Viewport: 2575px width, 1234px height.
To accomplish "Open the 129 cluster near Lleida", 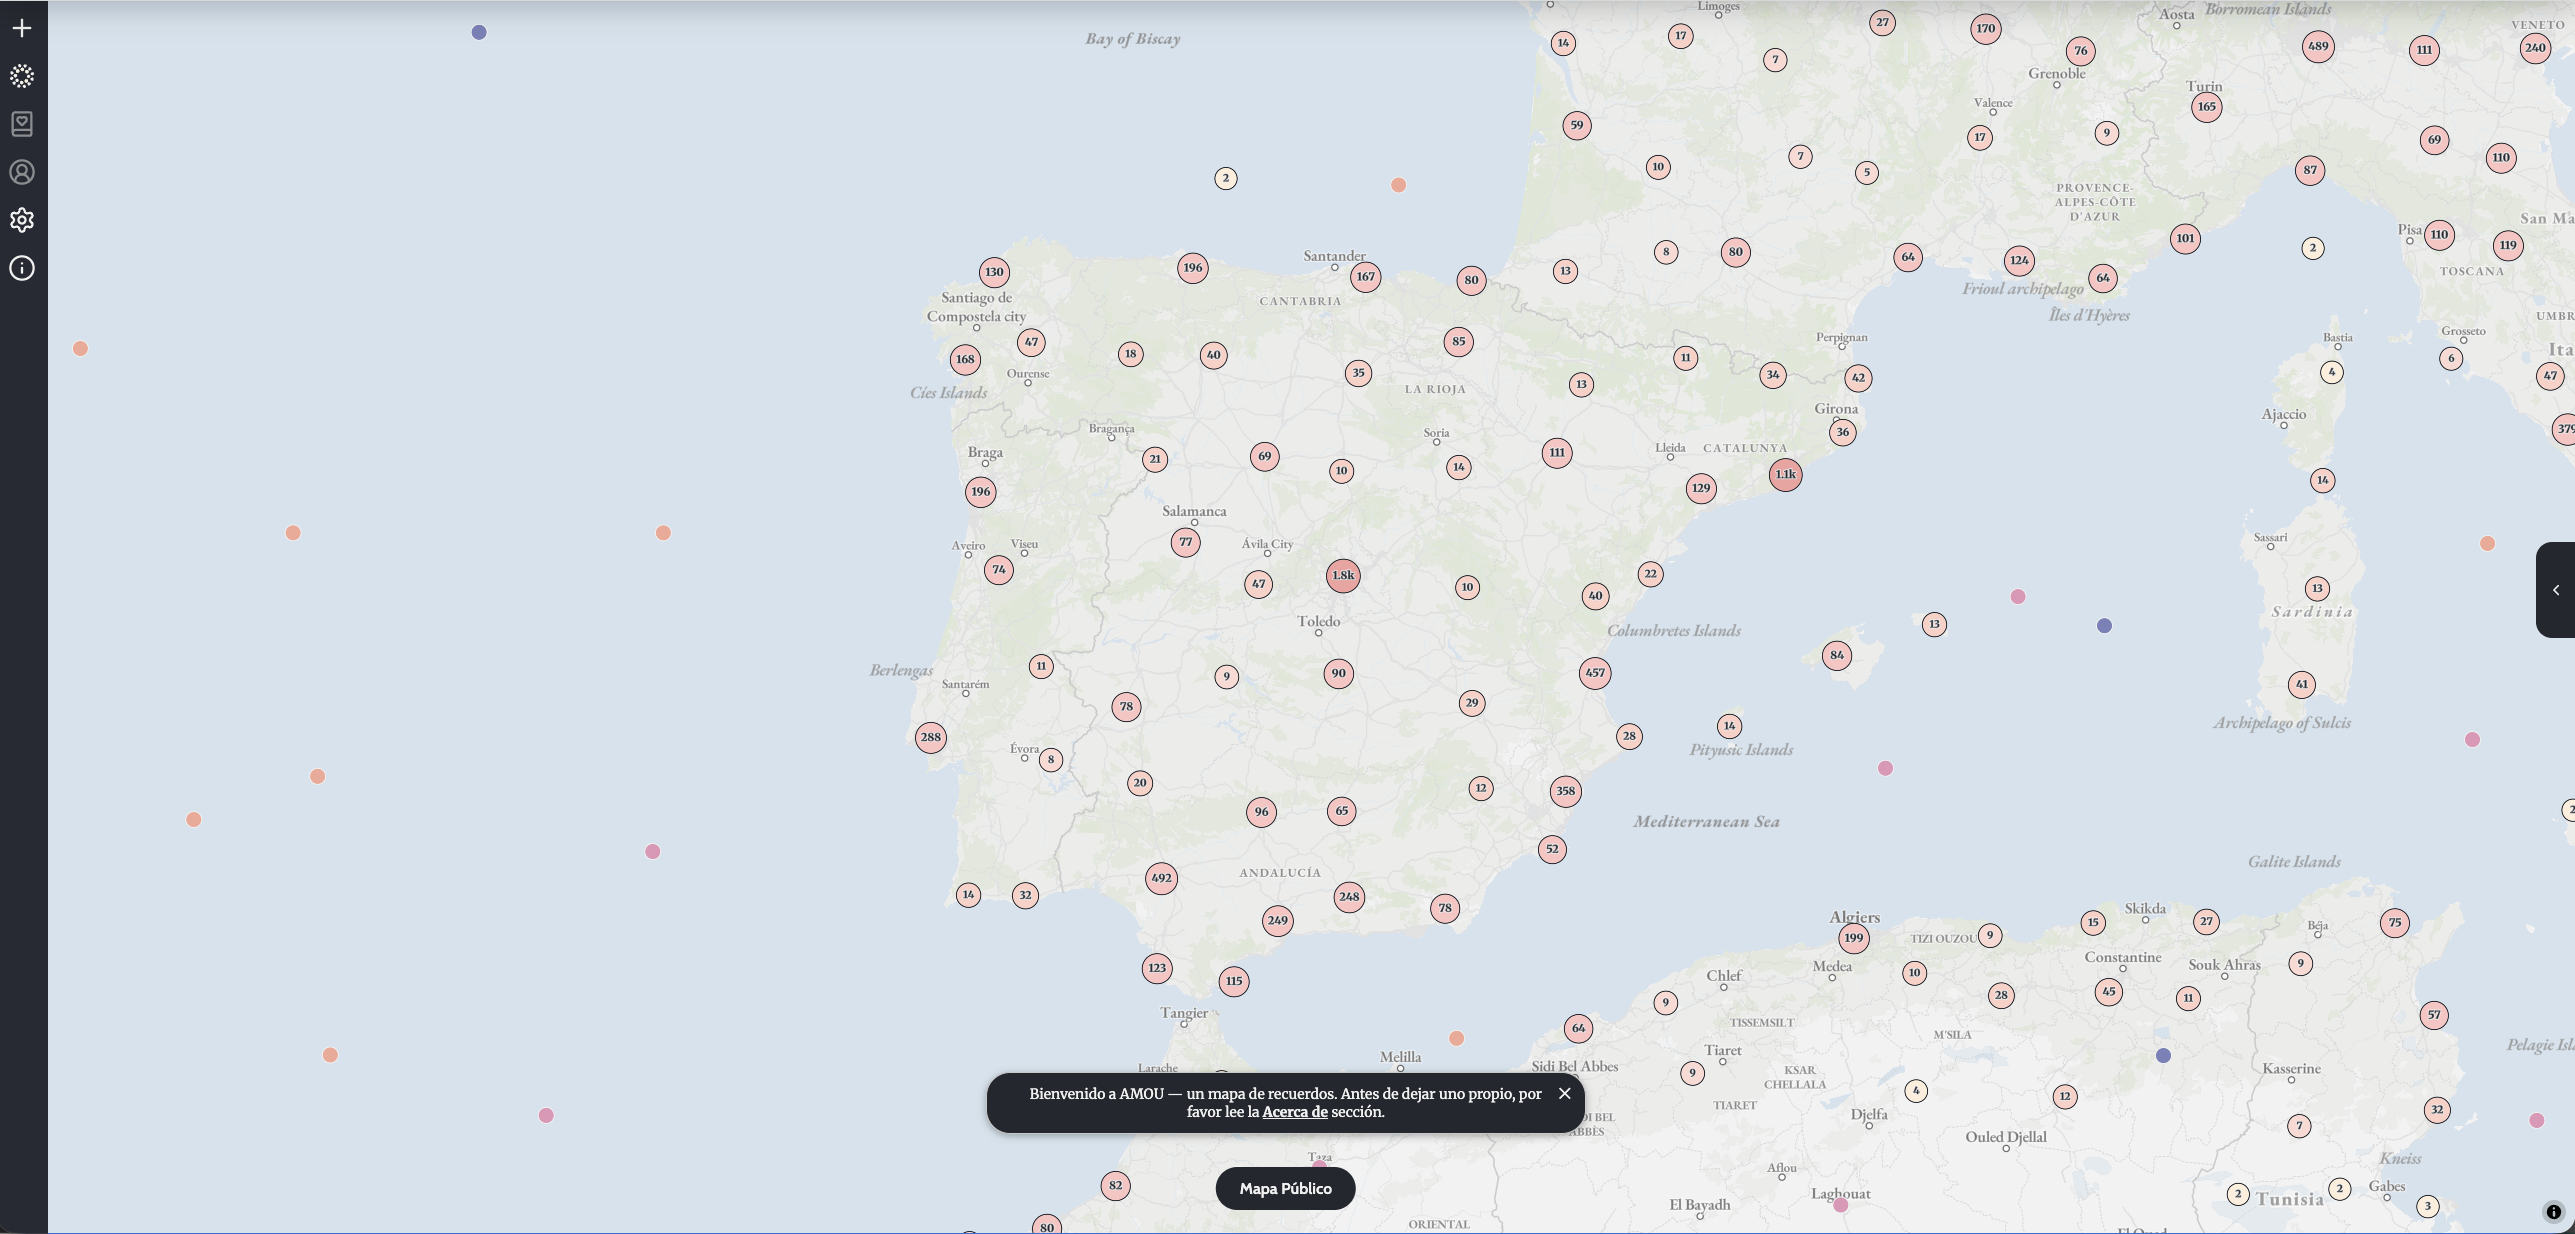I will coord(1701,488).
